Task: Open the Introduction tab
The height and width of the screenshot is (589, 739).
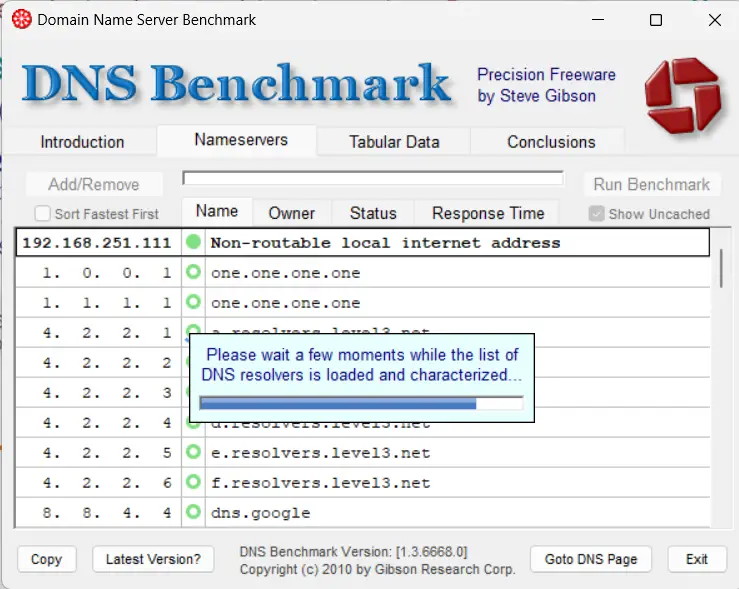Action: pos(82,142)
